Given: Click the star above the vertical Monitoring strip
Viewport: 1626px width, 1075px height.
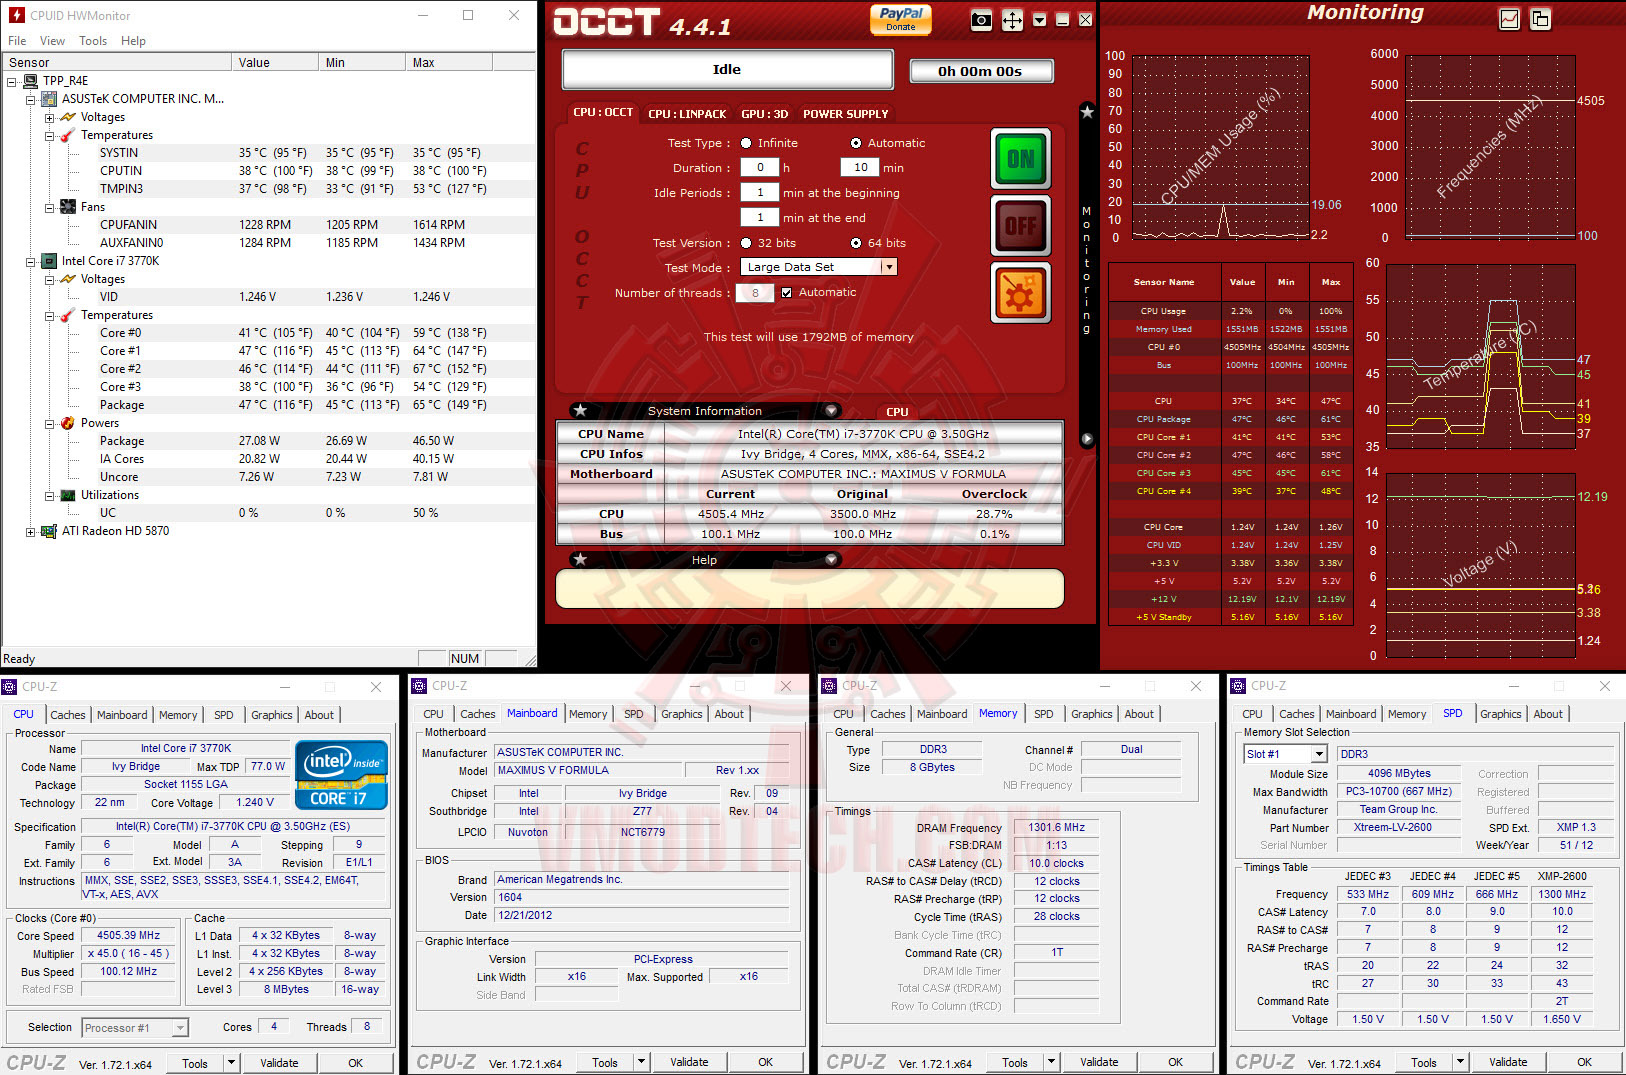Looking at the screenshot, I should pyautogui.click(x=1087, y=111).
